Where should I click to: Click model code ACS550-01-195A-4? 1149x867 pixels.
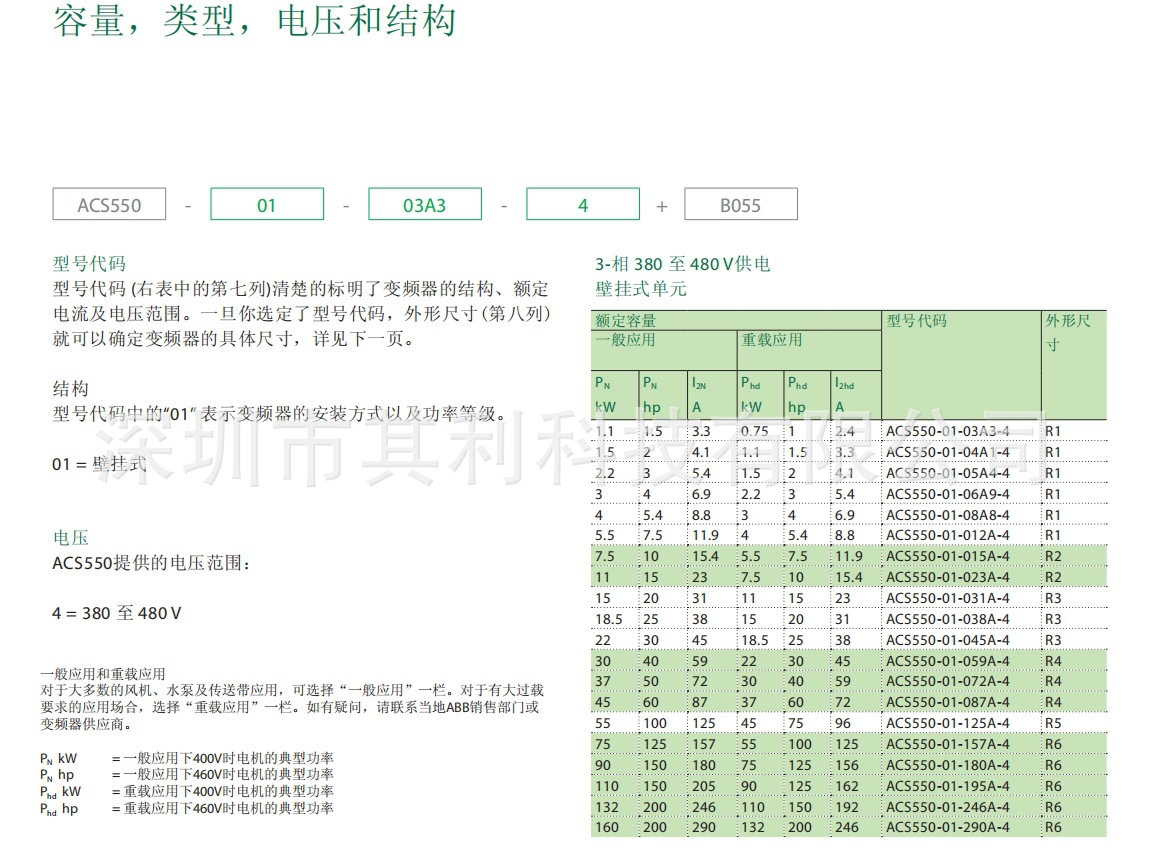[x=947, y=786]
